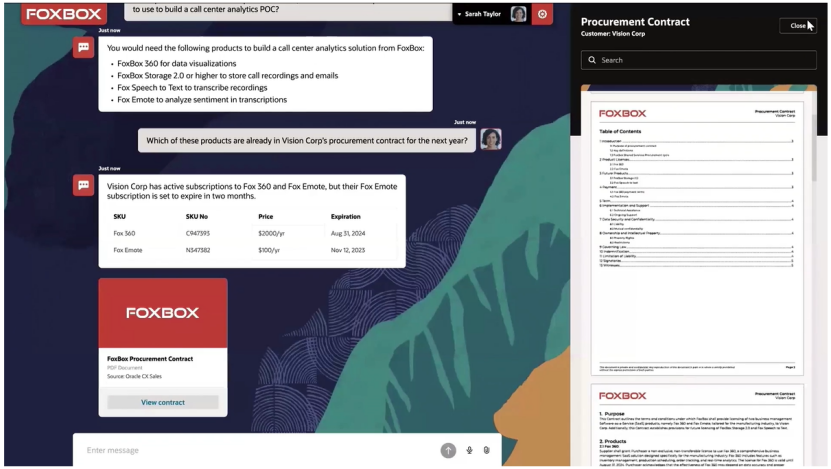Image resolution: width=831 pixels, height=469 pixels.
Task: Click the FoxBox Procurement Contract title text
Action: point(150,359)
